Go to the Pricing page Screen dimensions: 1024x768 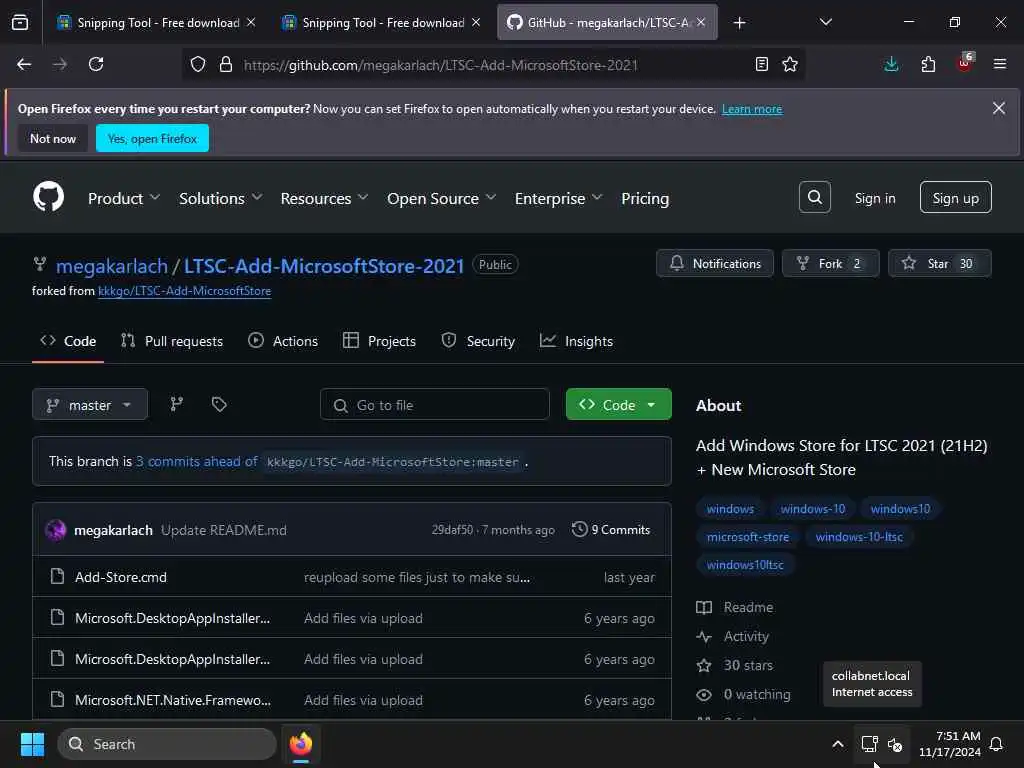point(645,199)
